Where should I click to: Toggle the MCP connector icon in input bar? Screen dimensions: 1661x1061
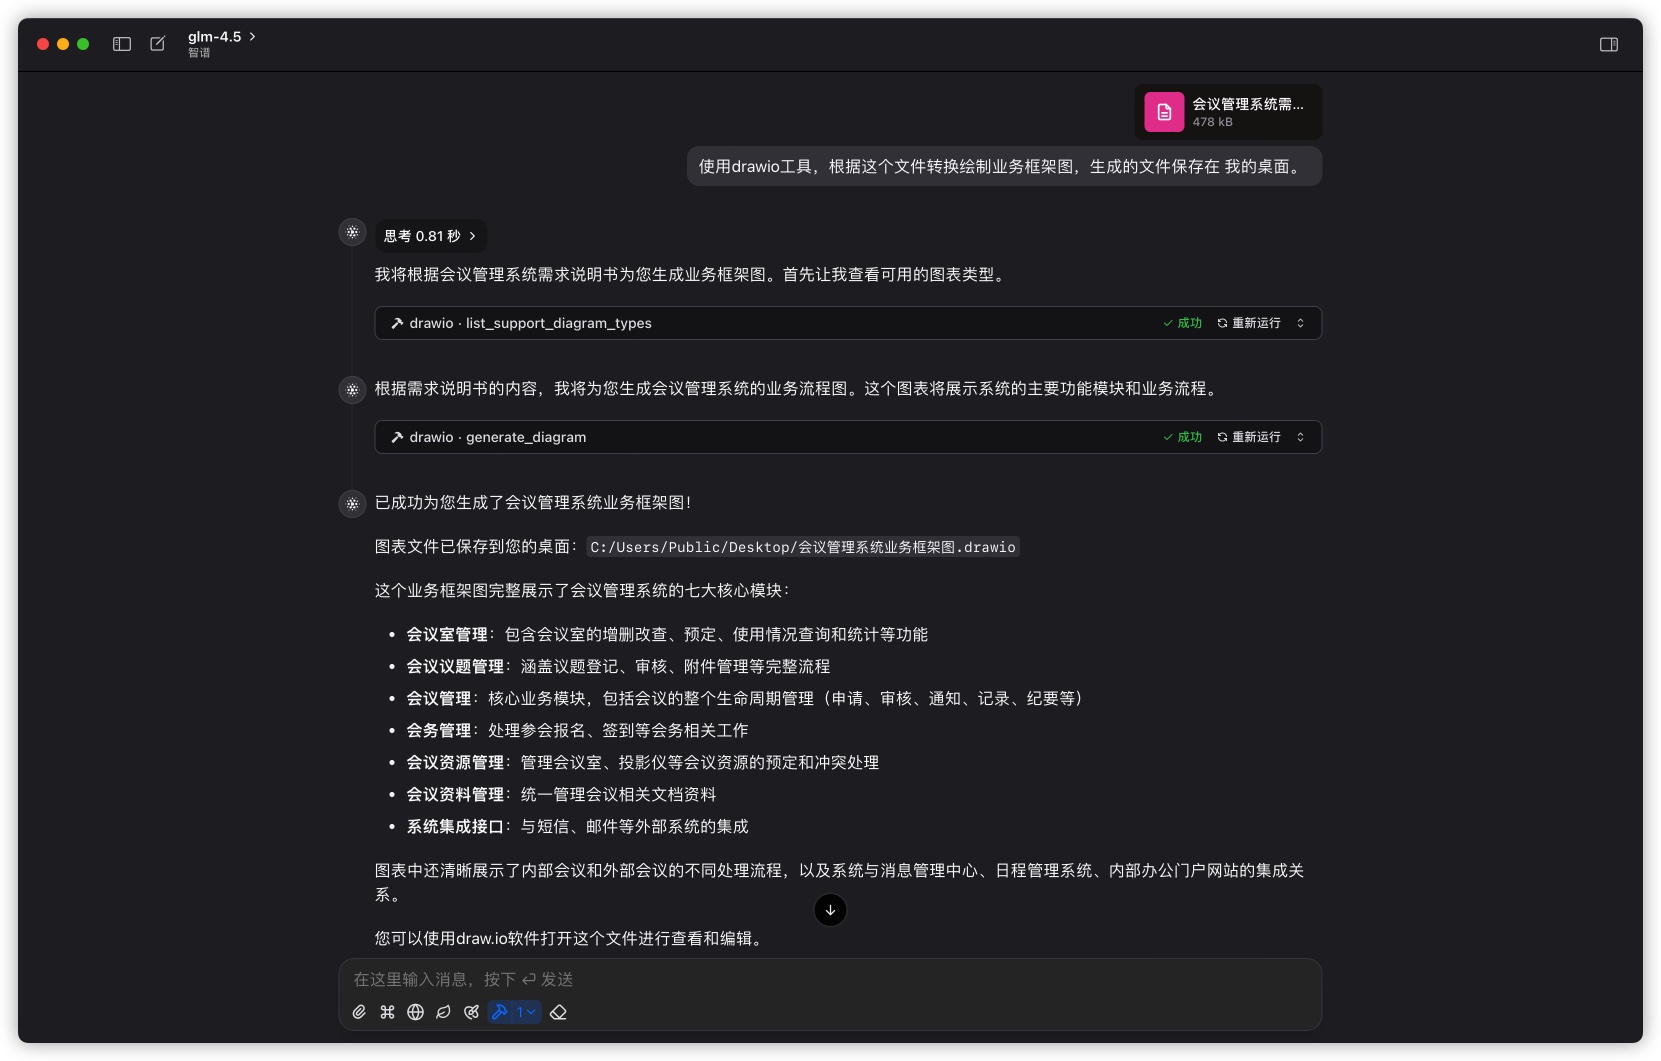click(471, 1012)
